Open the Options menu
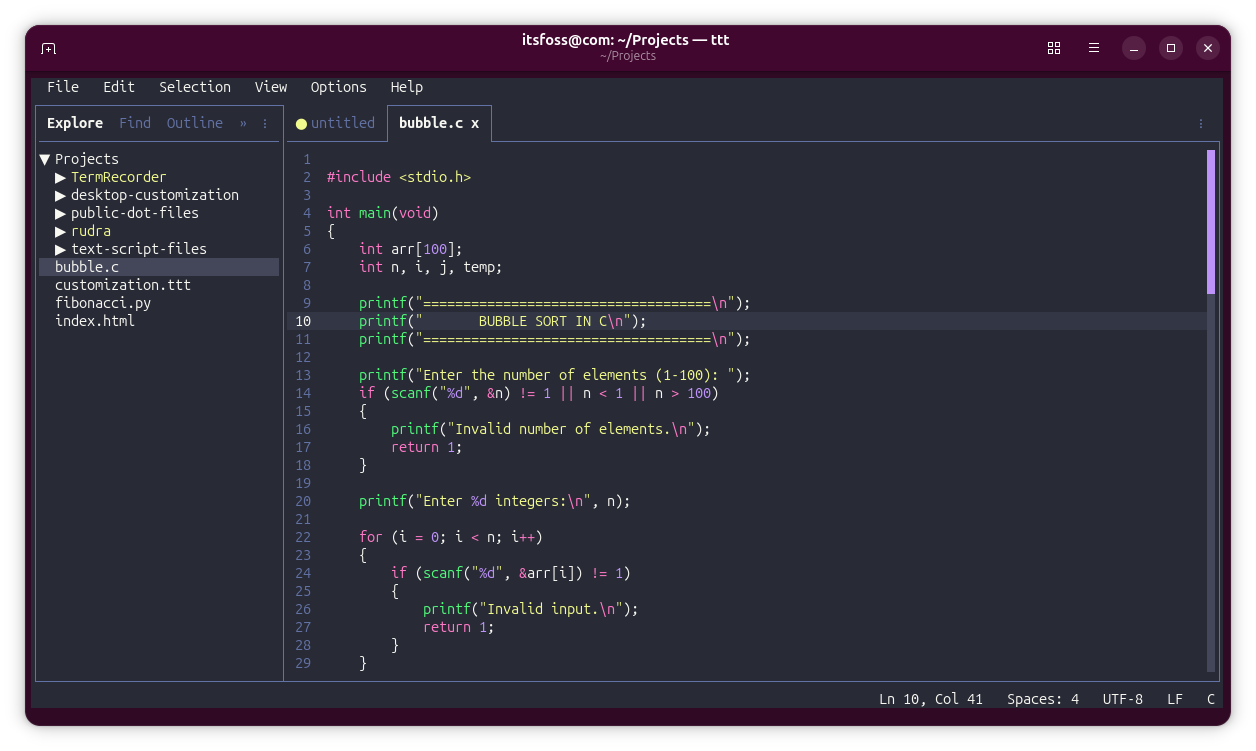 [x=339, y=87]
